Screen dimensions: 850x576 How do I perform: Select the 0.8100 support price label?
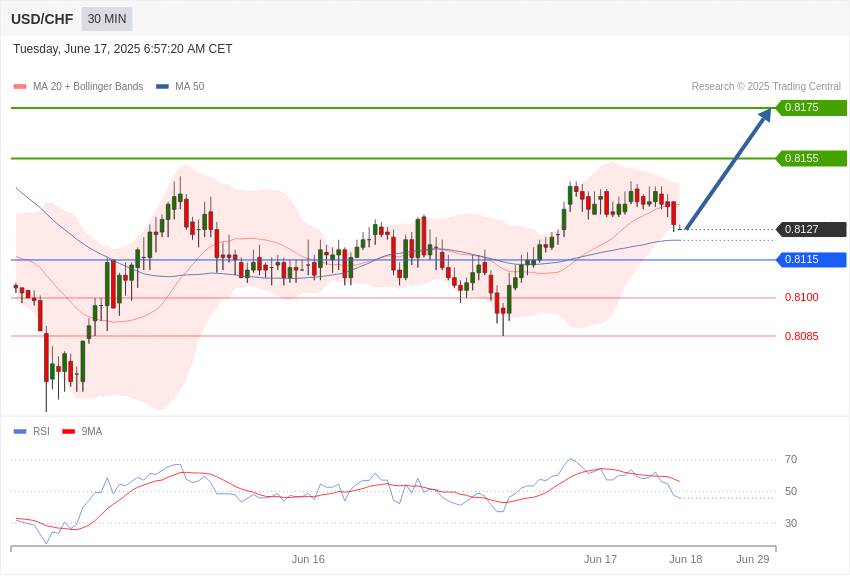(802, 297)
